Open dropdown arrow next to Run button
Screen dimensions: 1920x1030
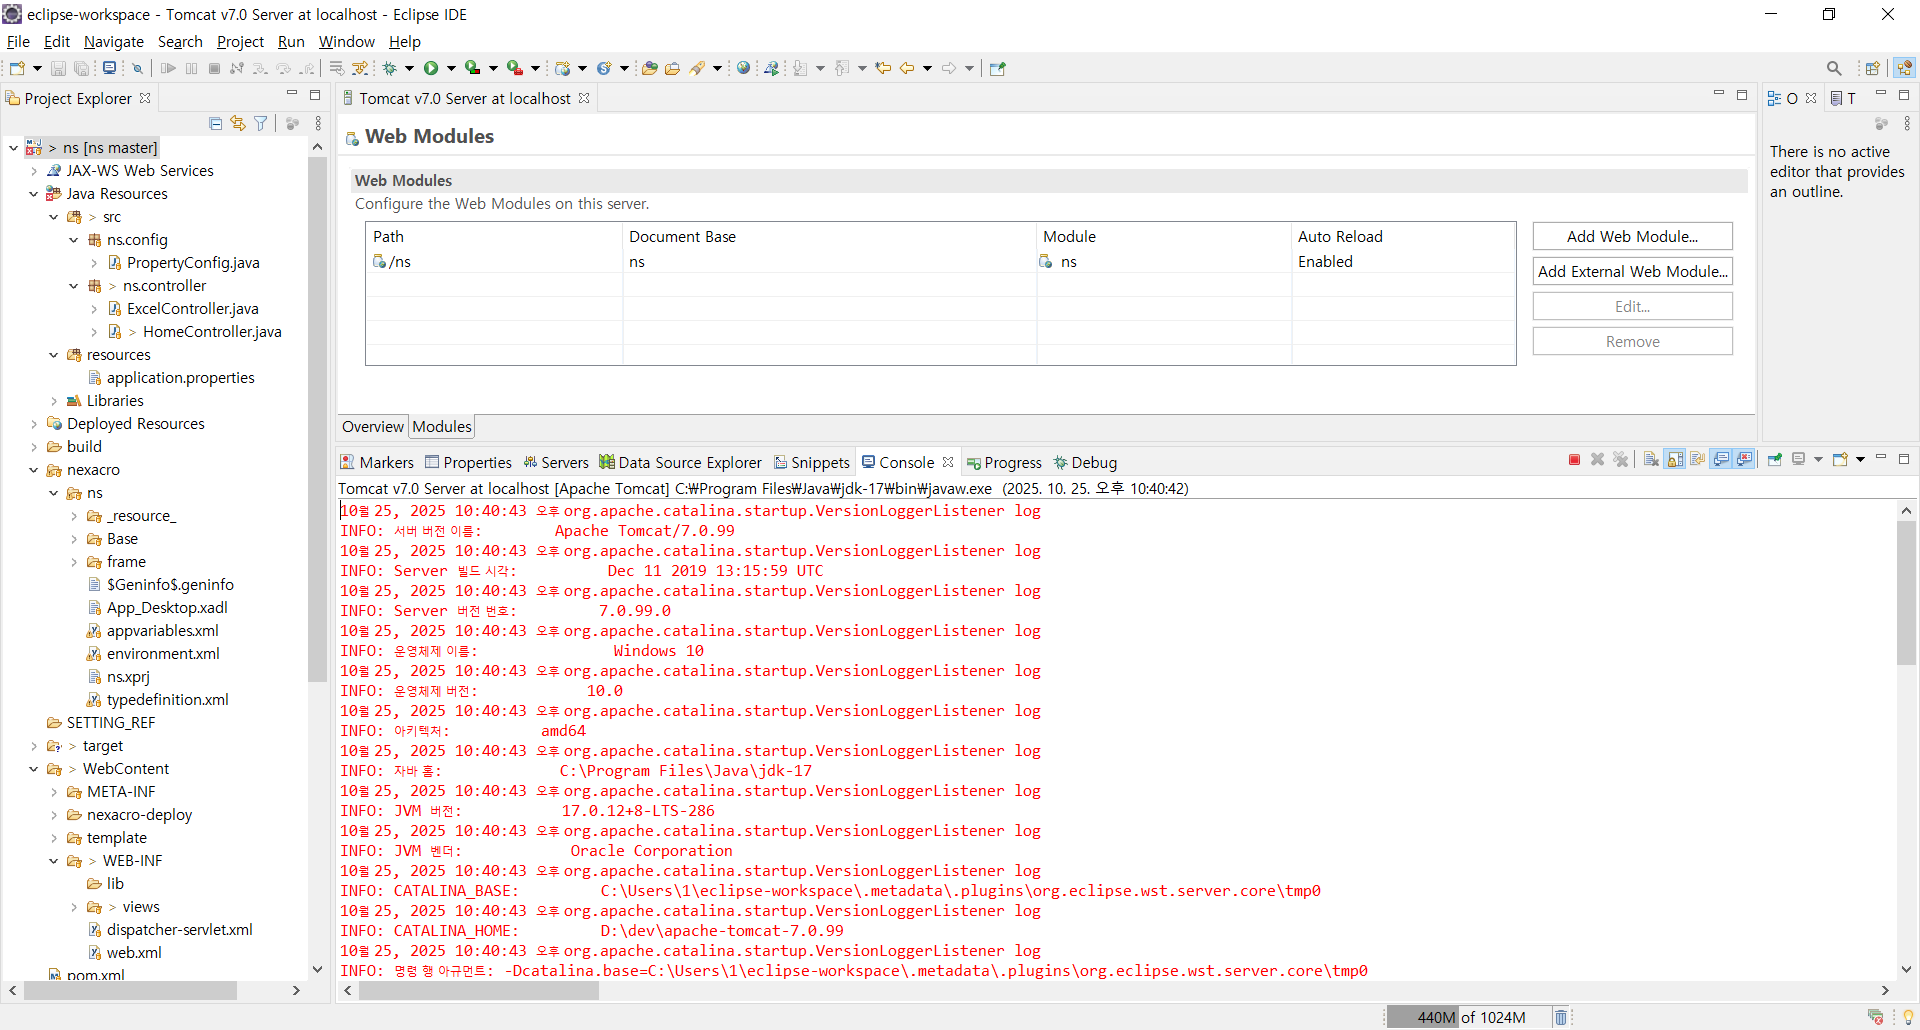click(451, 68)
